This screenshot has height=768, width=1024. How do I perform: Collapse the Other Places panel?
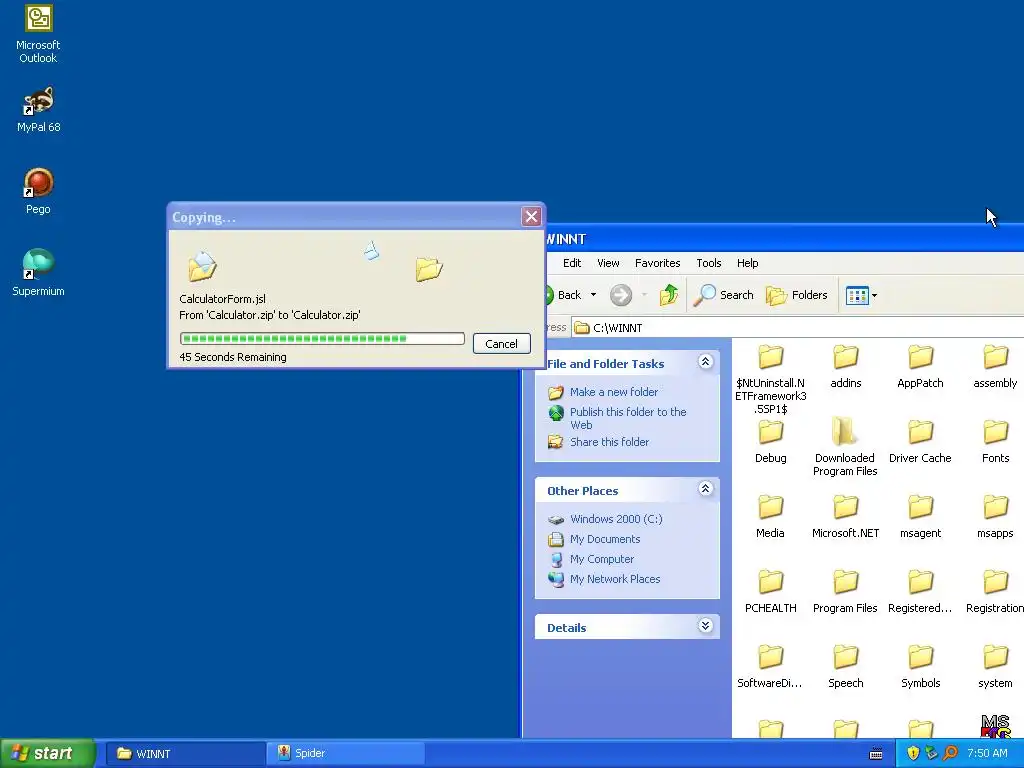tap(705, 488)
